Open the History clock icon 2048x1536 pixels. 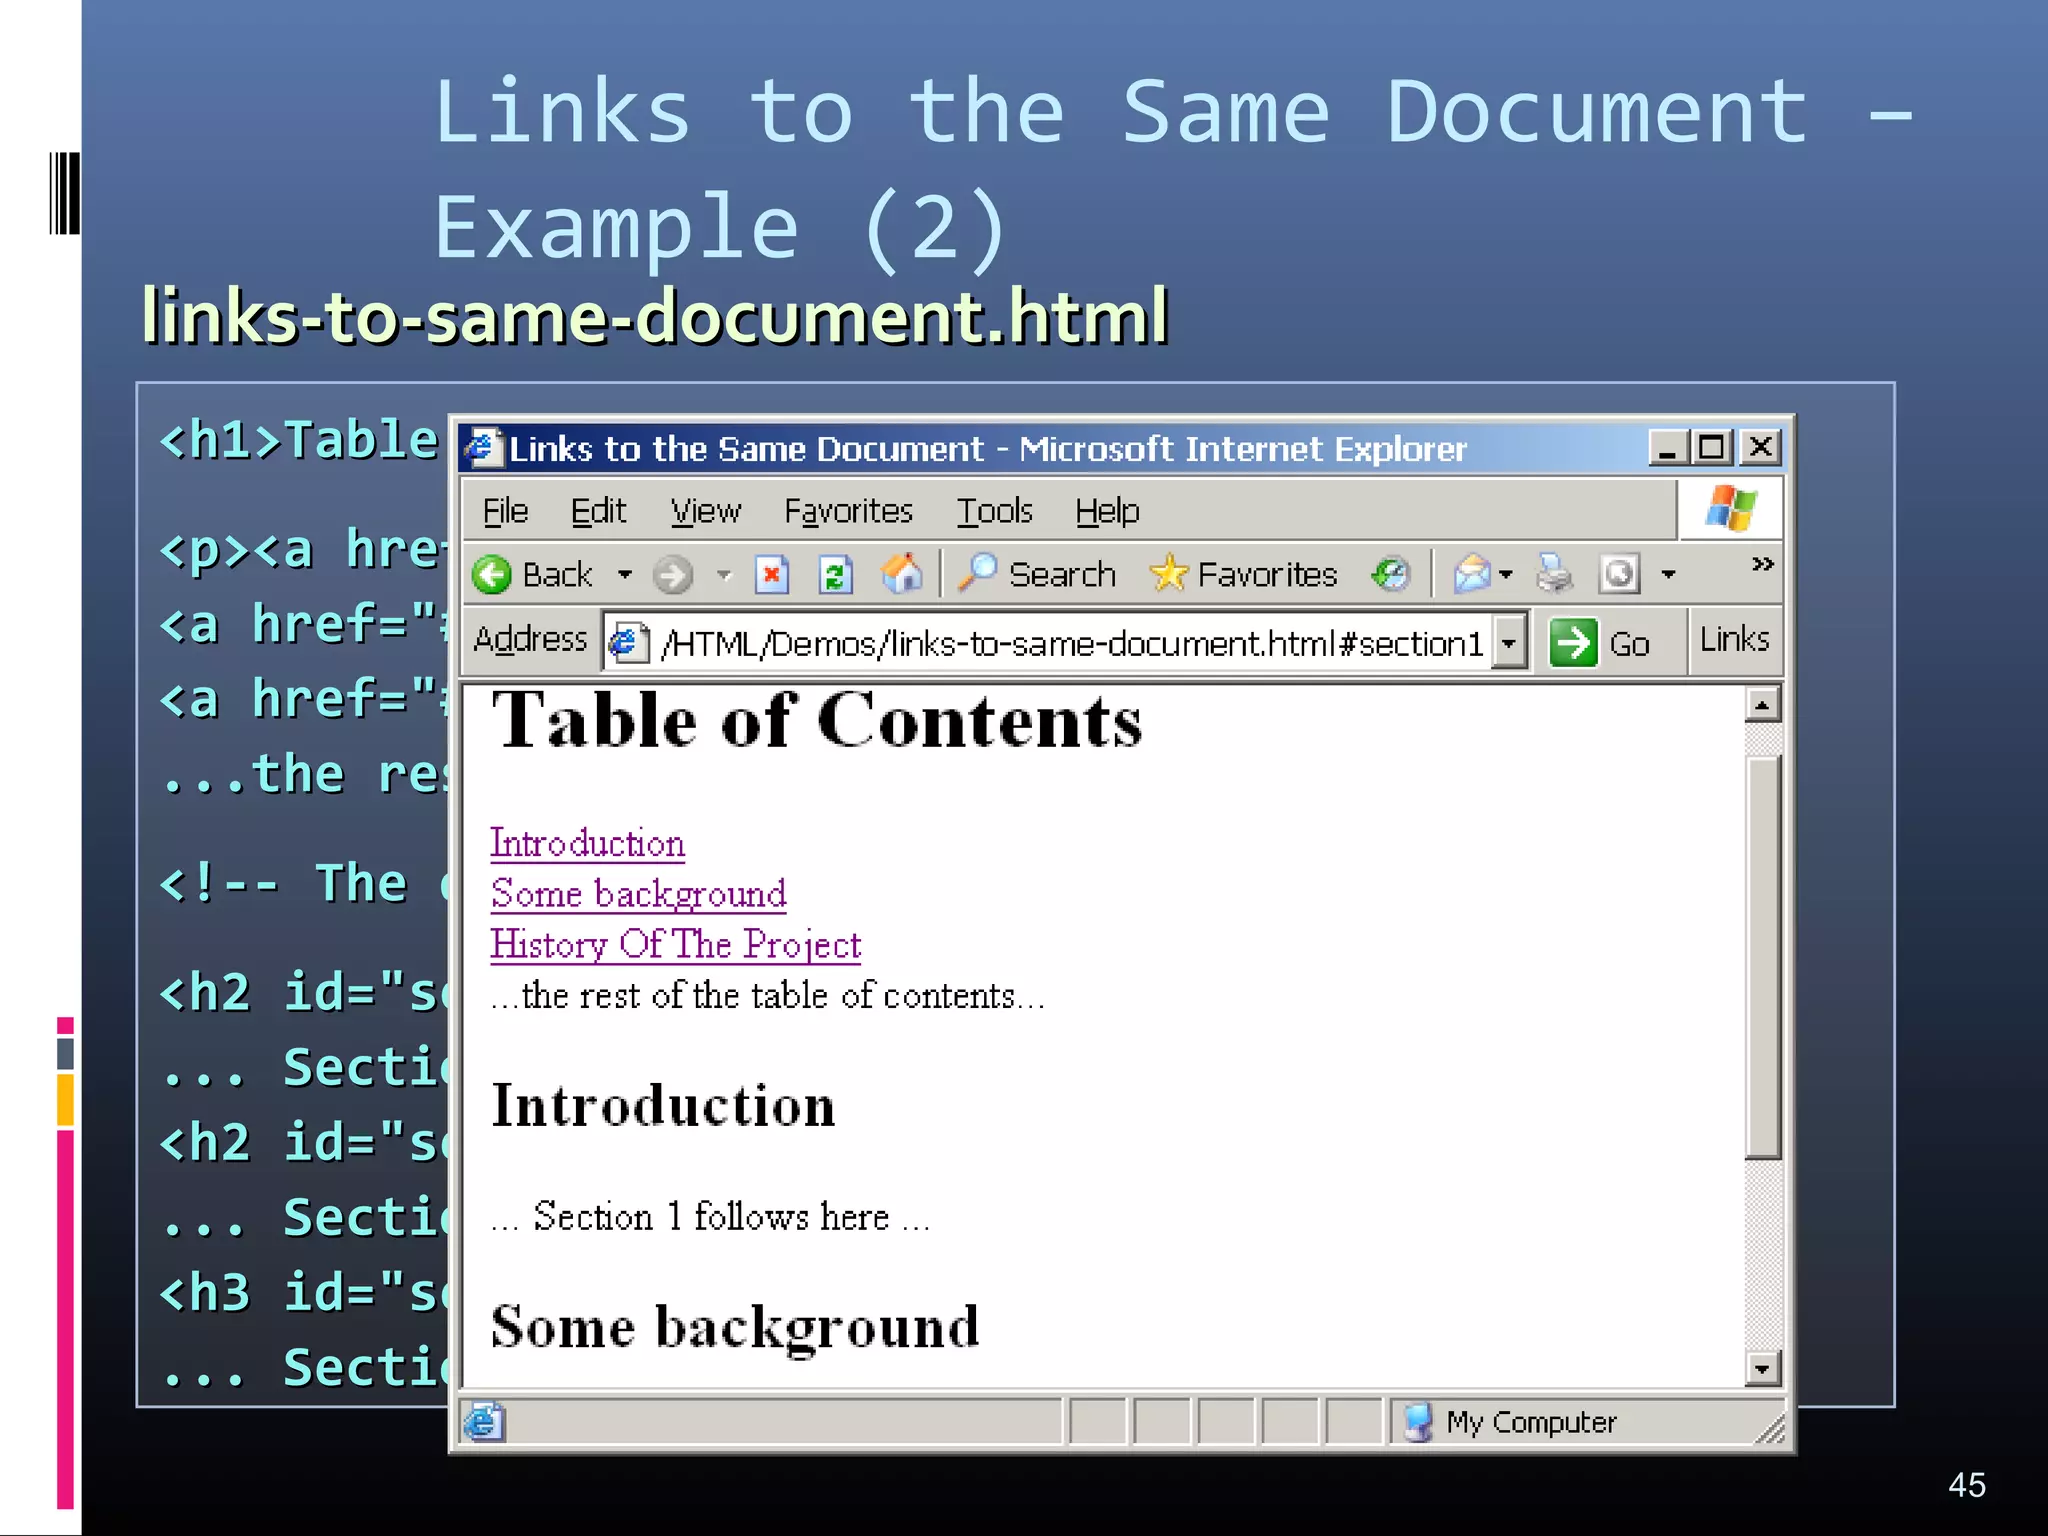coord(1390,574)
